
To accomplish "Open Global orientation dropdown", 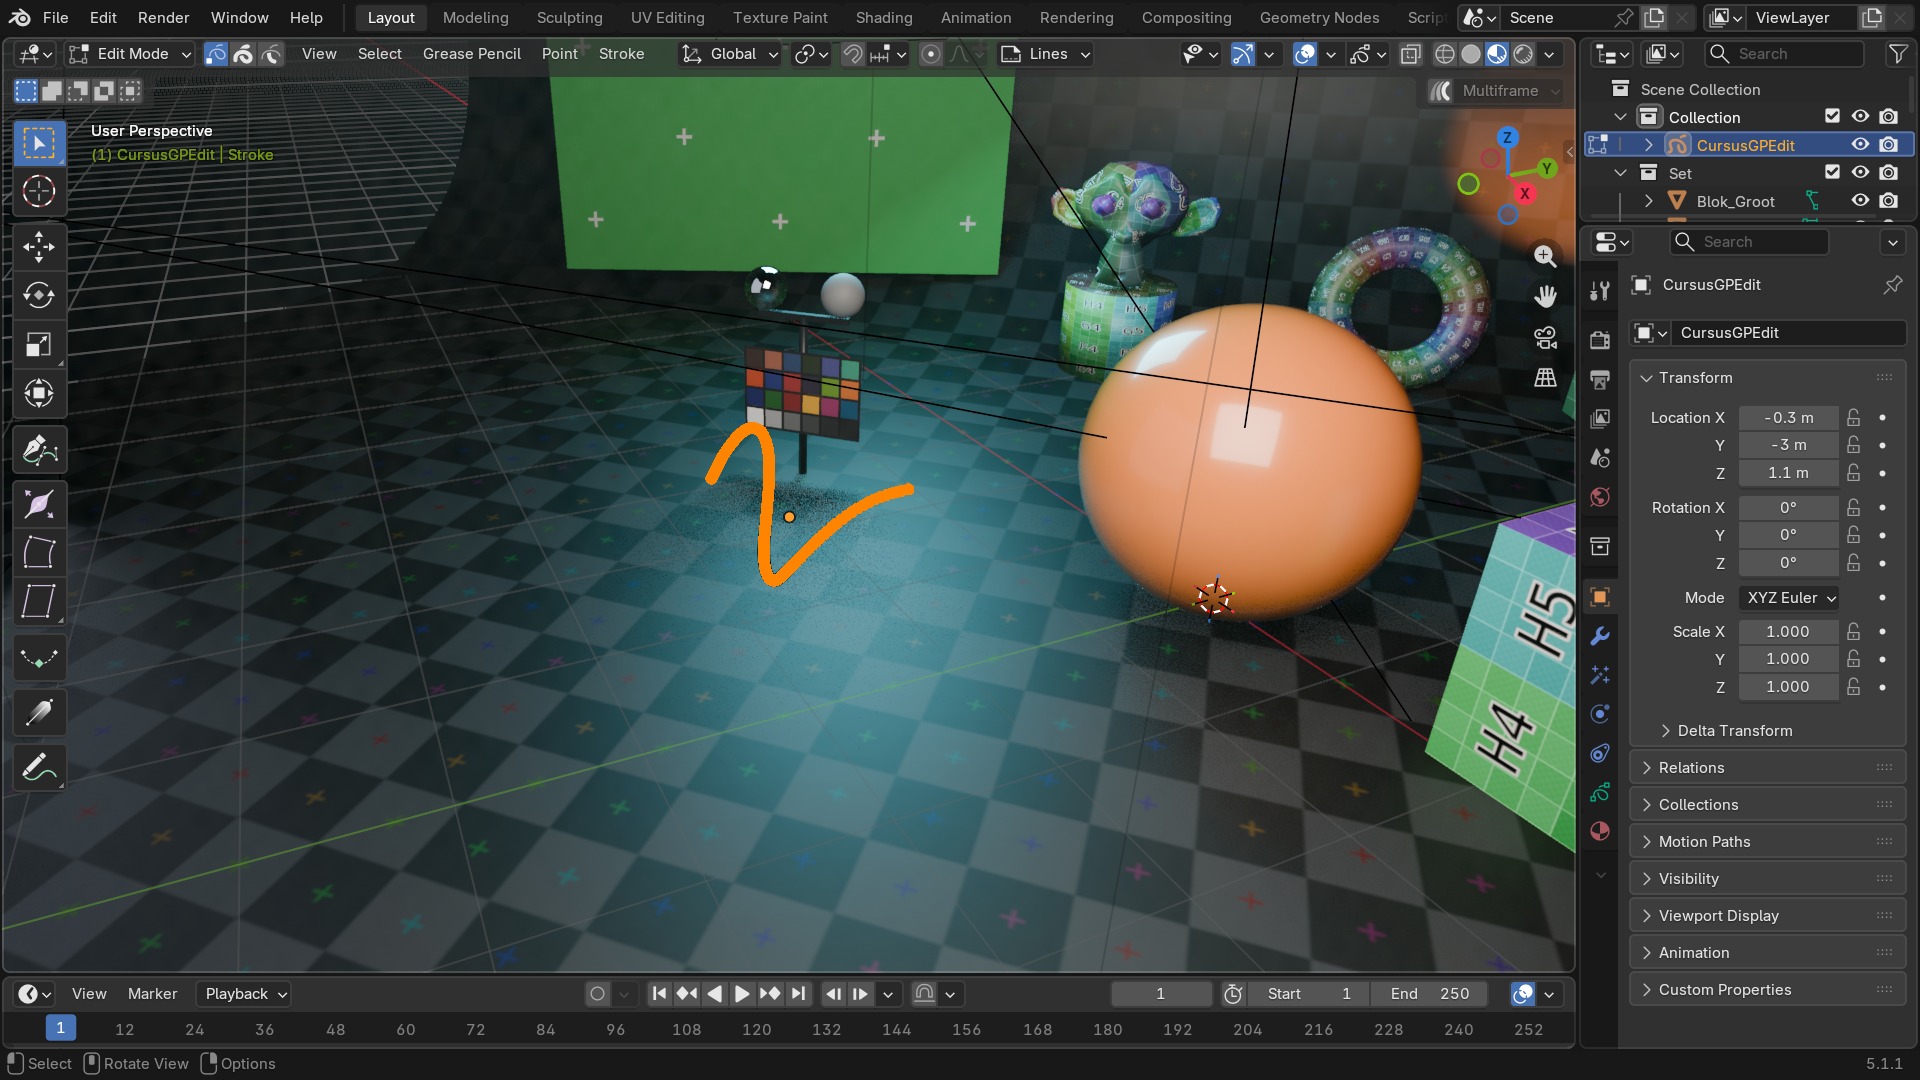I will point(729,54).
